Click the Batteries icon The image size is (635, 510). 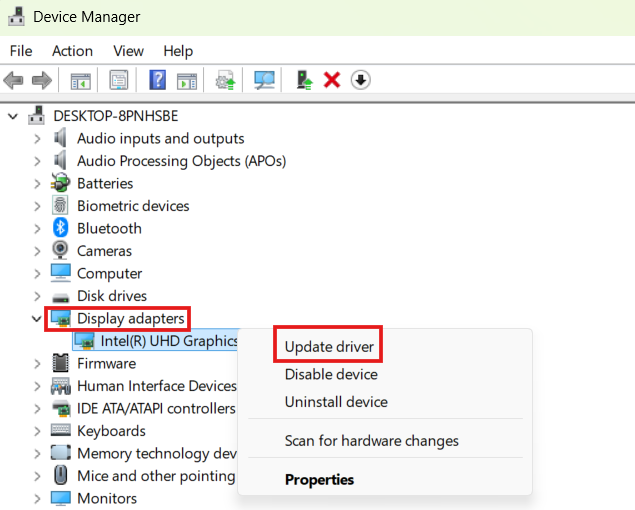point(60,183)
